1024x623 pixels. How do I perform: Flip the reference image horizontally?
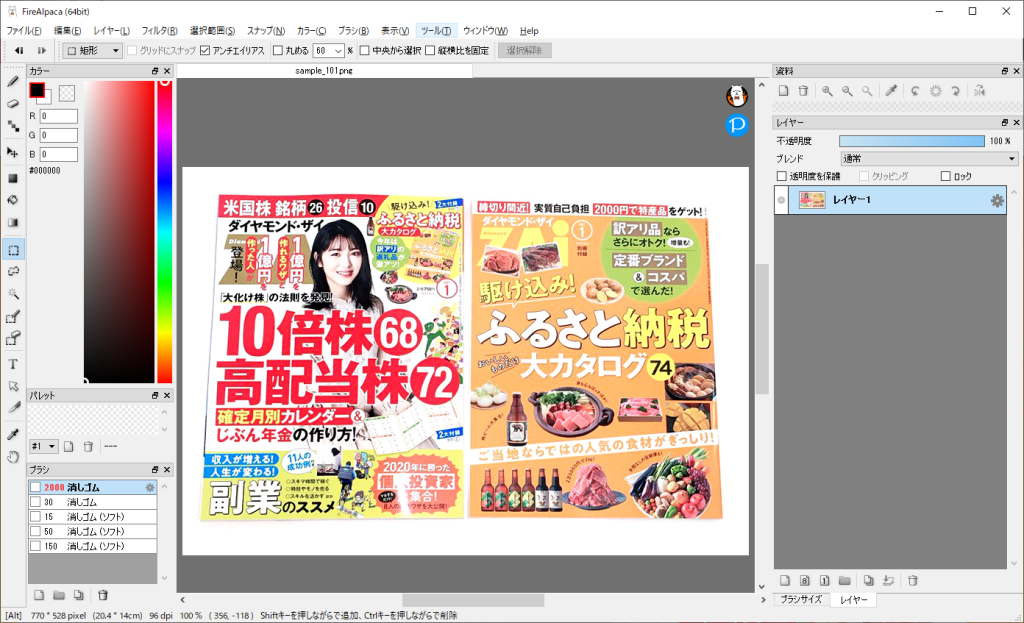(980, 91)
